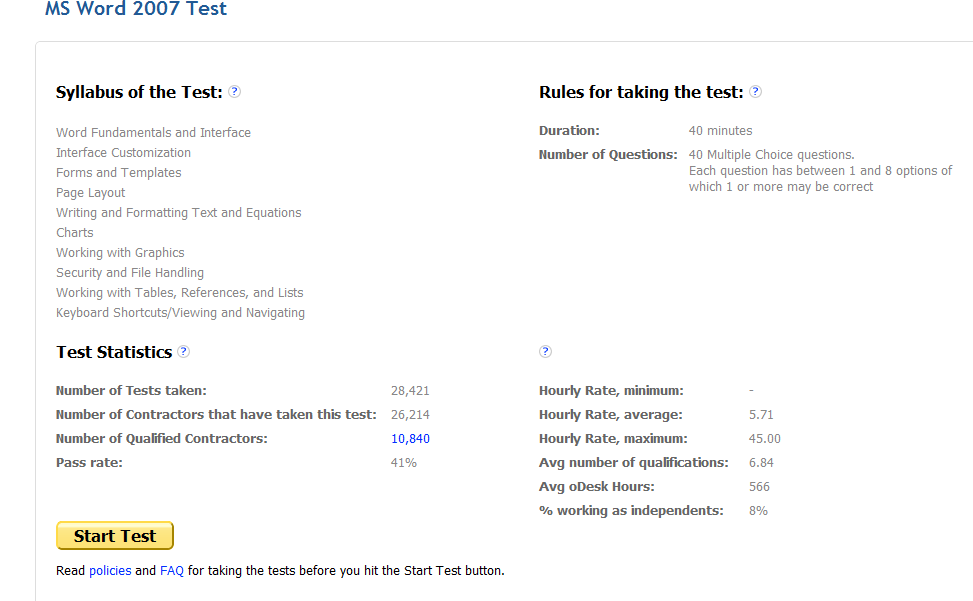Open the Test Statistics help icon
The image size is (973, 601).
click(x=184, y=352)
